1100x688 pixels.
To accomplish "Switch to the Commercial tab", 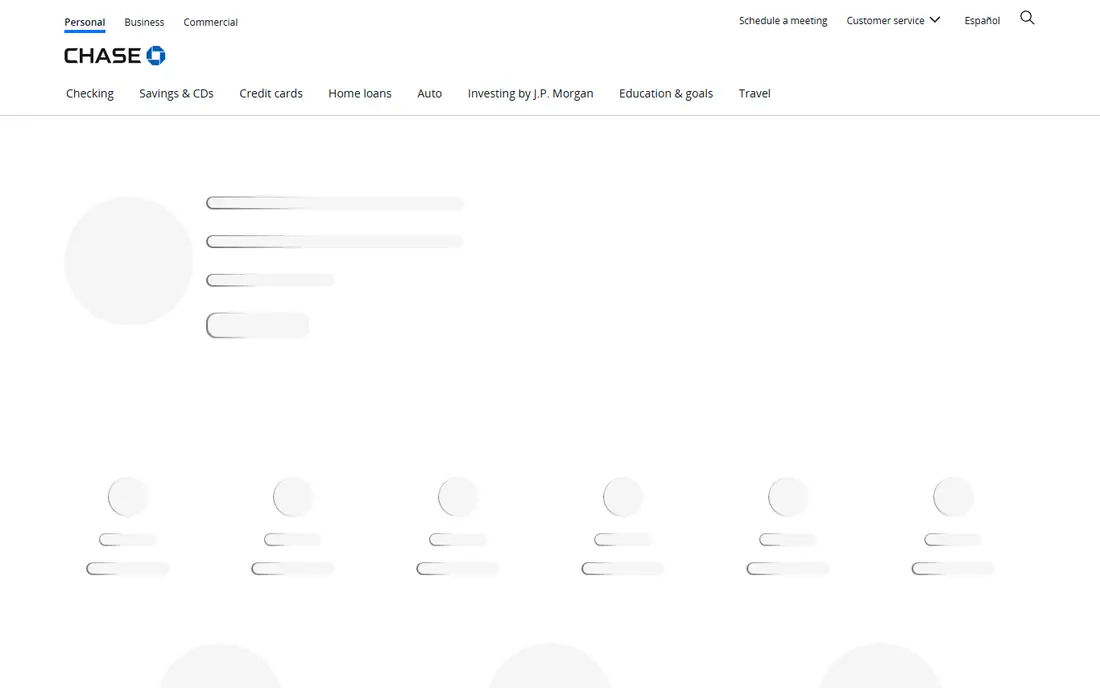I will click(x=210, y=22).
